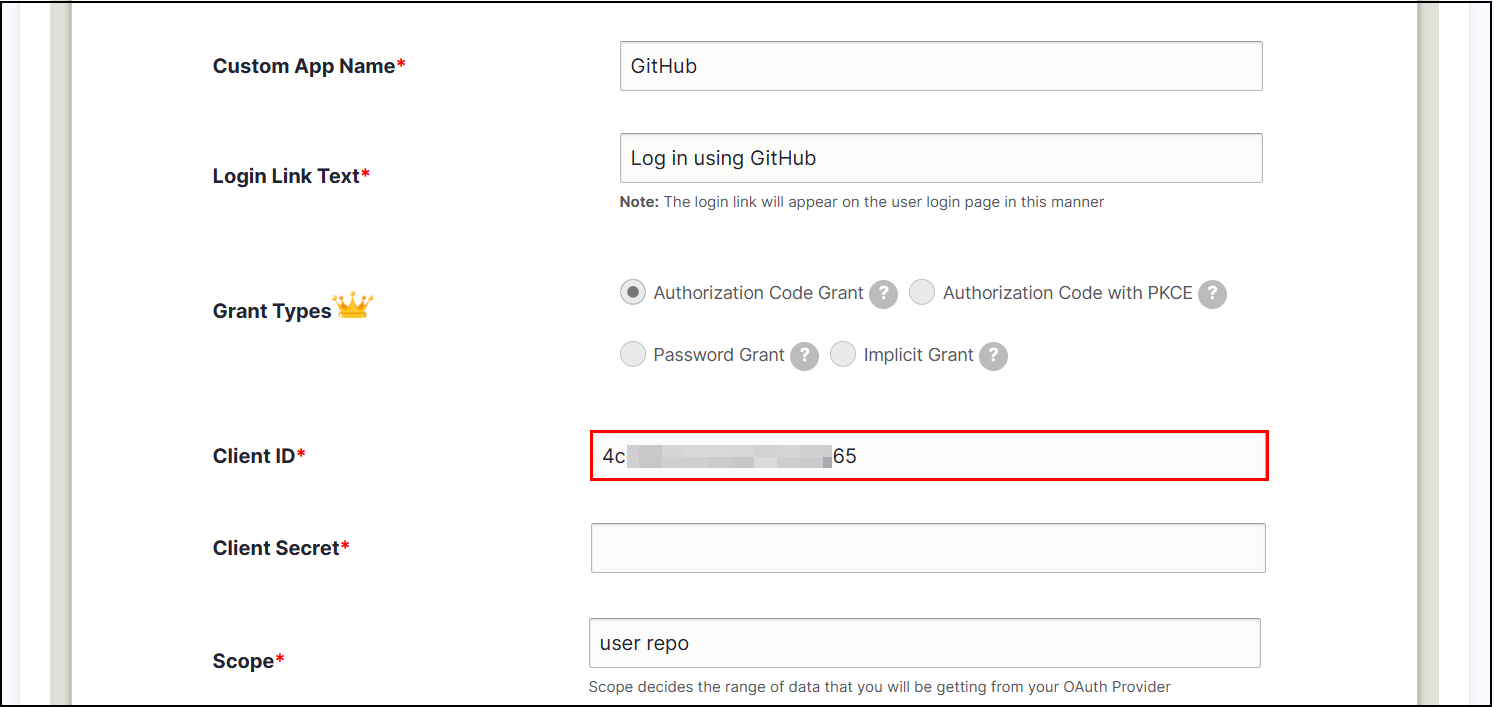Click help icon beside Authorization Code with PKCE
The width and height of the screenshot is (1494, 707).
click(1212, 294)
